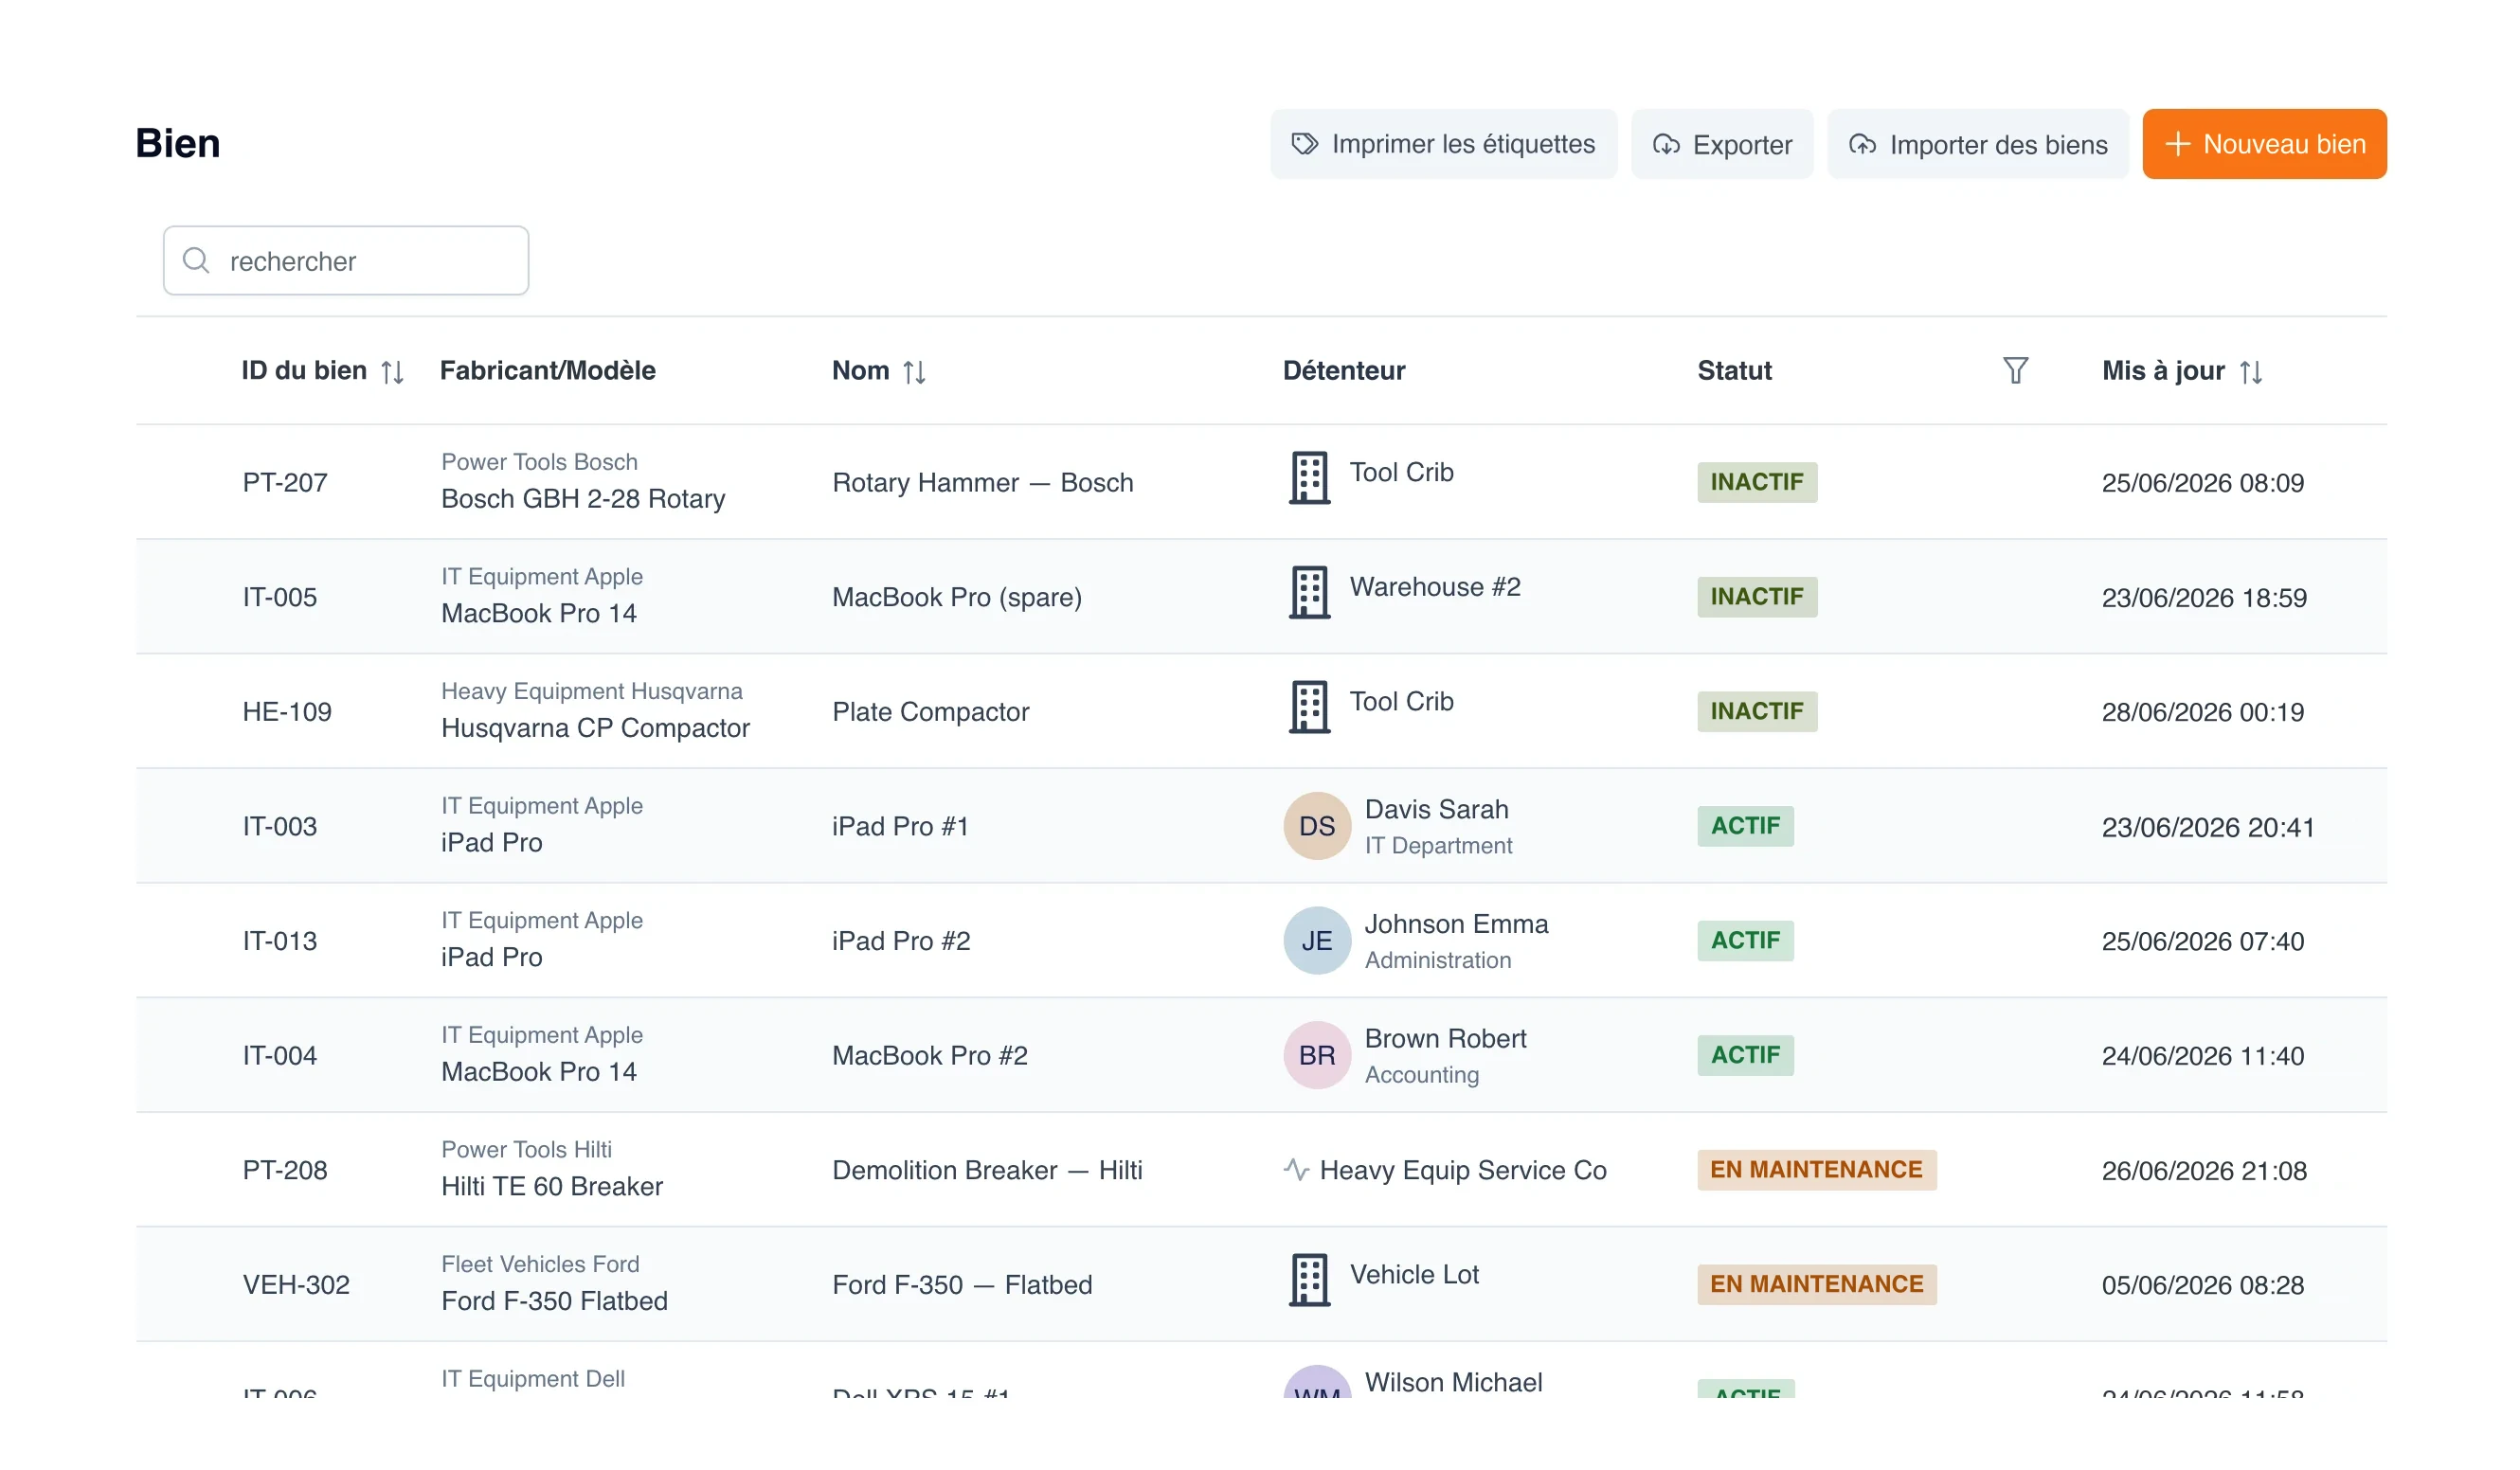Open the Statut filter funnel
The height and width of the screenshot is (1470, 2520).
click(x=2016, y=370)
